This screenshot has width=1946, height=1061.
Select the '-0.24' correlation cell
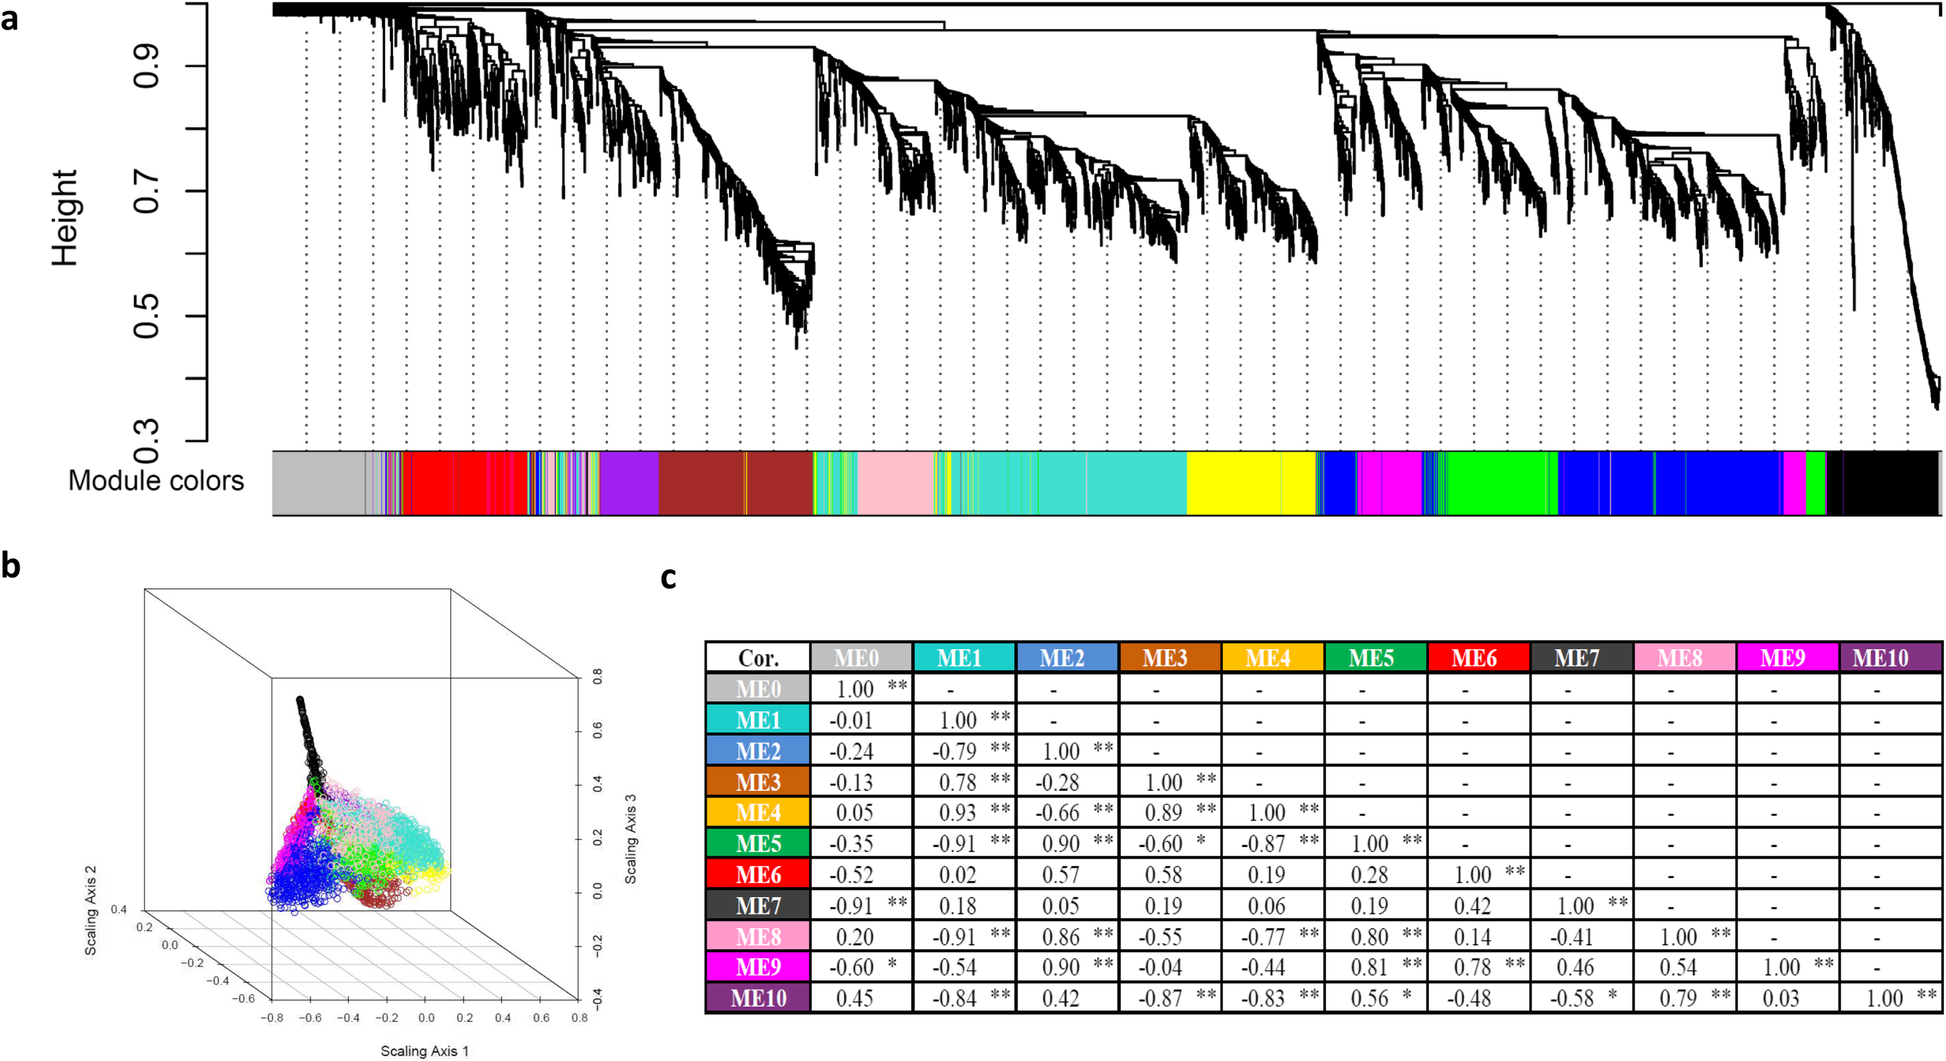(x=861, y=750)
